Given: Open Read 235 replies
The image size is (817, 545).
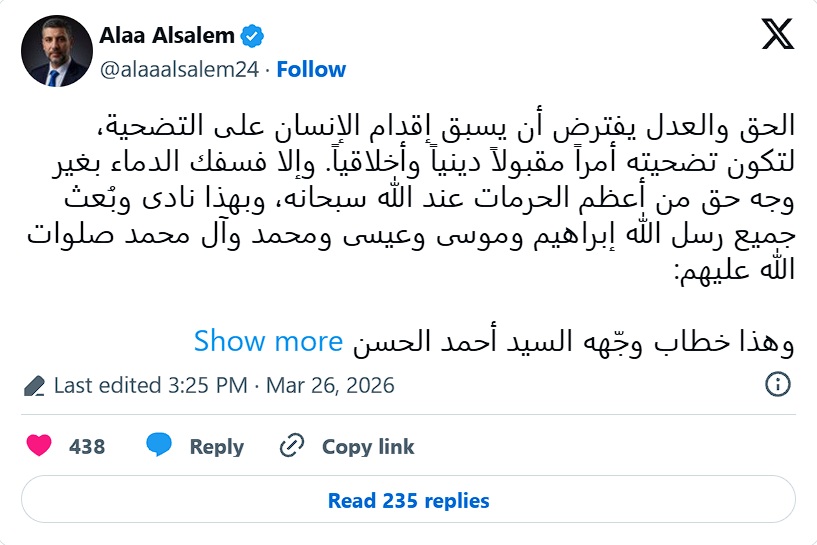Looking at the screenshot, I should (x=408, y=500).
